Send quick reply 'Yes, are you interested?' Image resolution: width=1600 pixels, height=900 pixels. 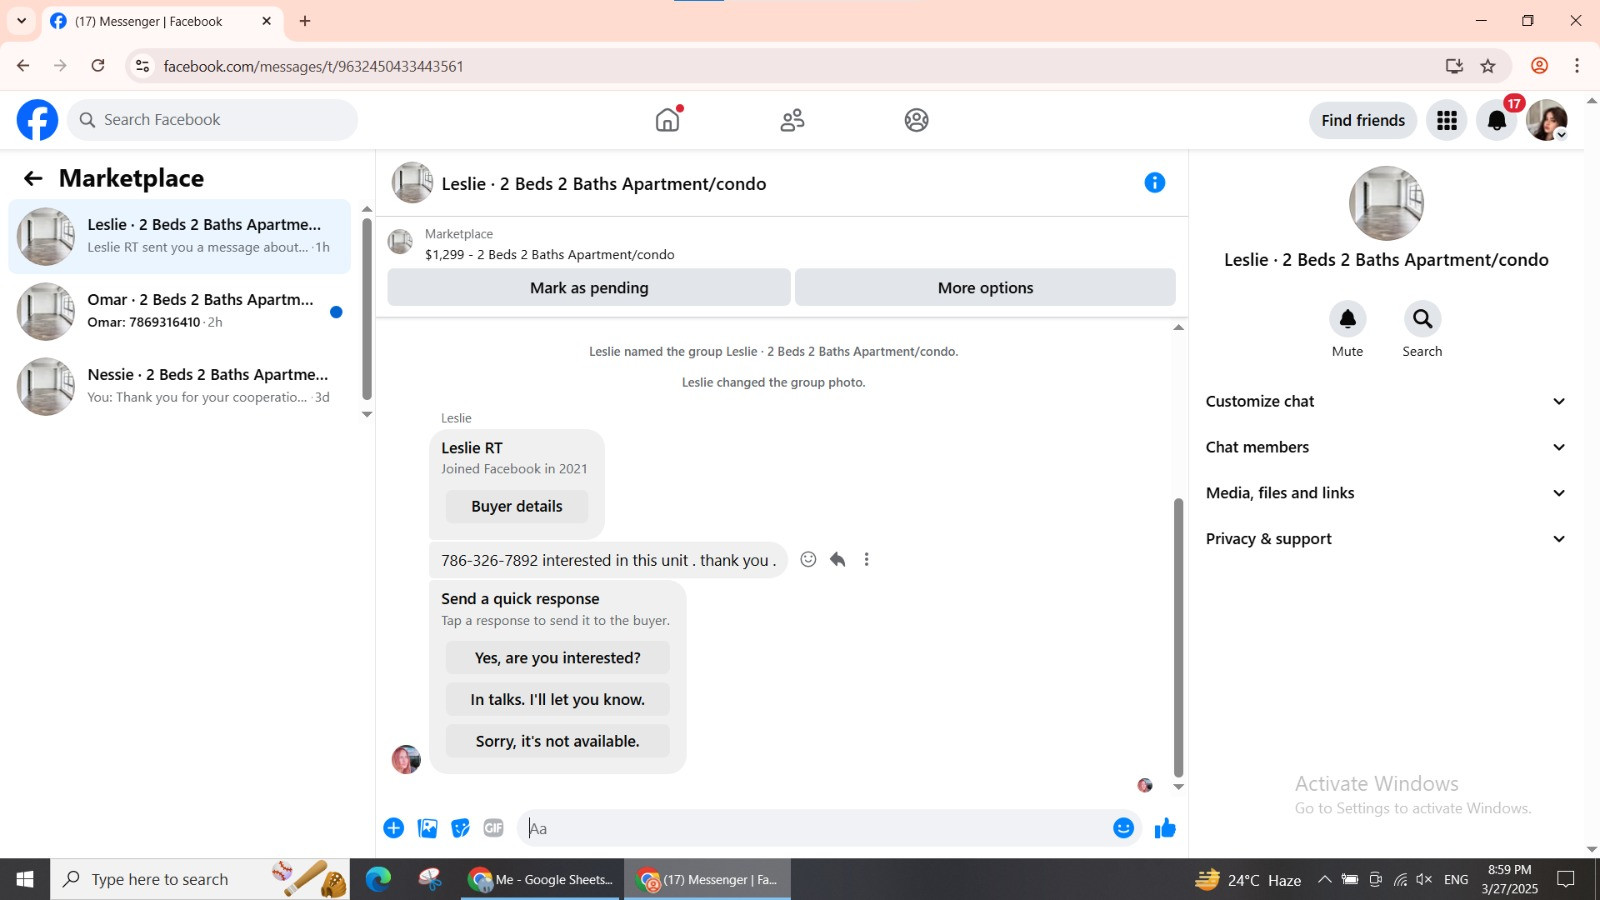(x=558, y=658)
